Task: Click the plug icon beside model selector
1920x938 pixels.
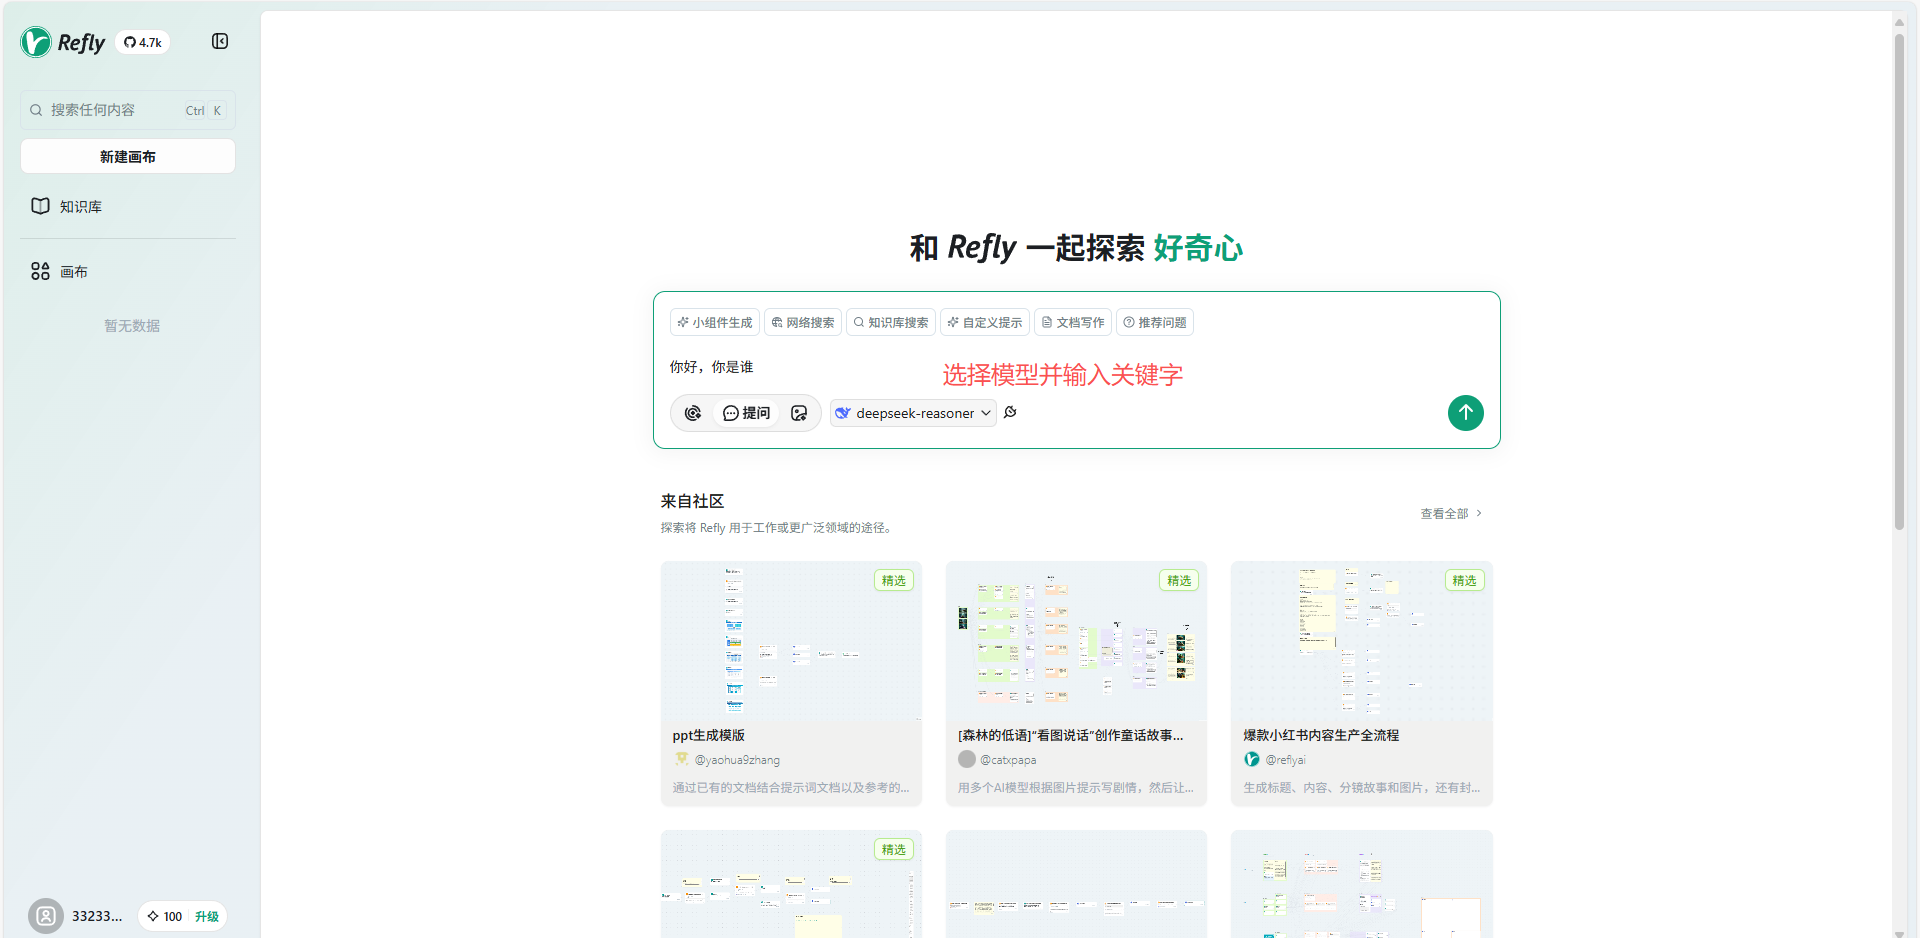Action: (1011, 412)
